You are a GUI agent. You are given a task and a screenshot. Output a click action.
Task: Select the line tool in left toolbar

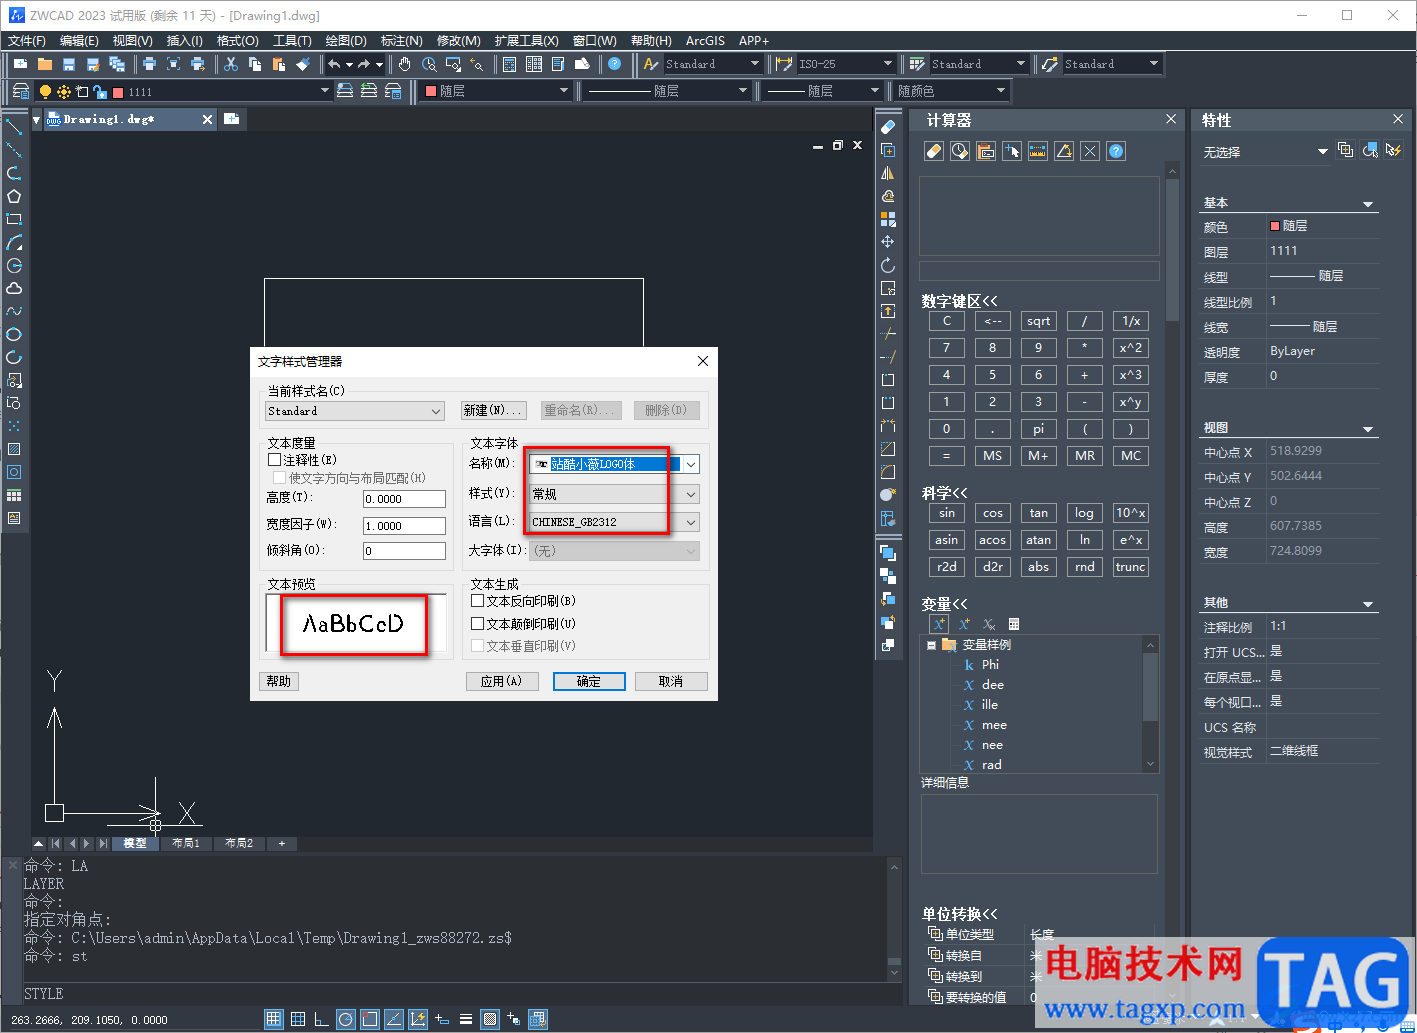point(14,127)
